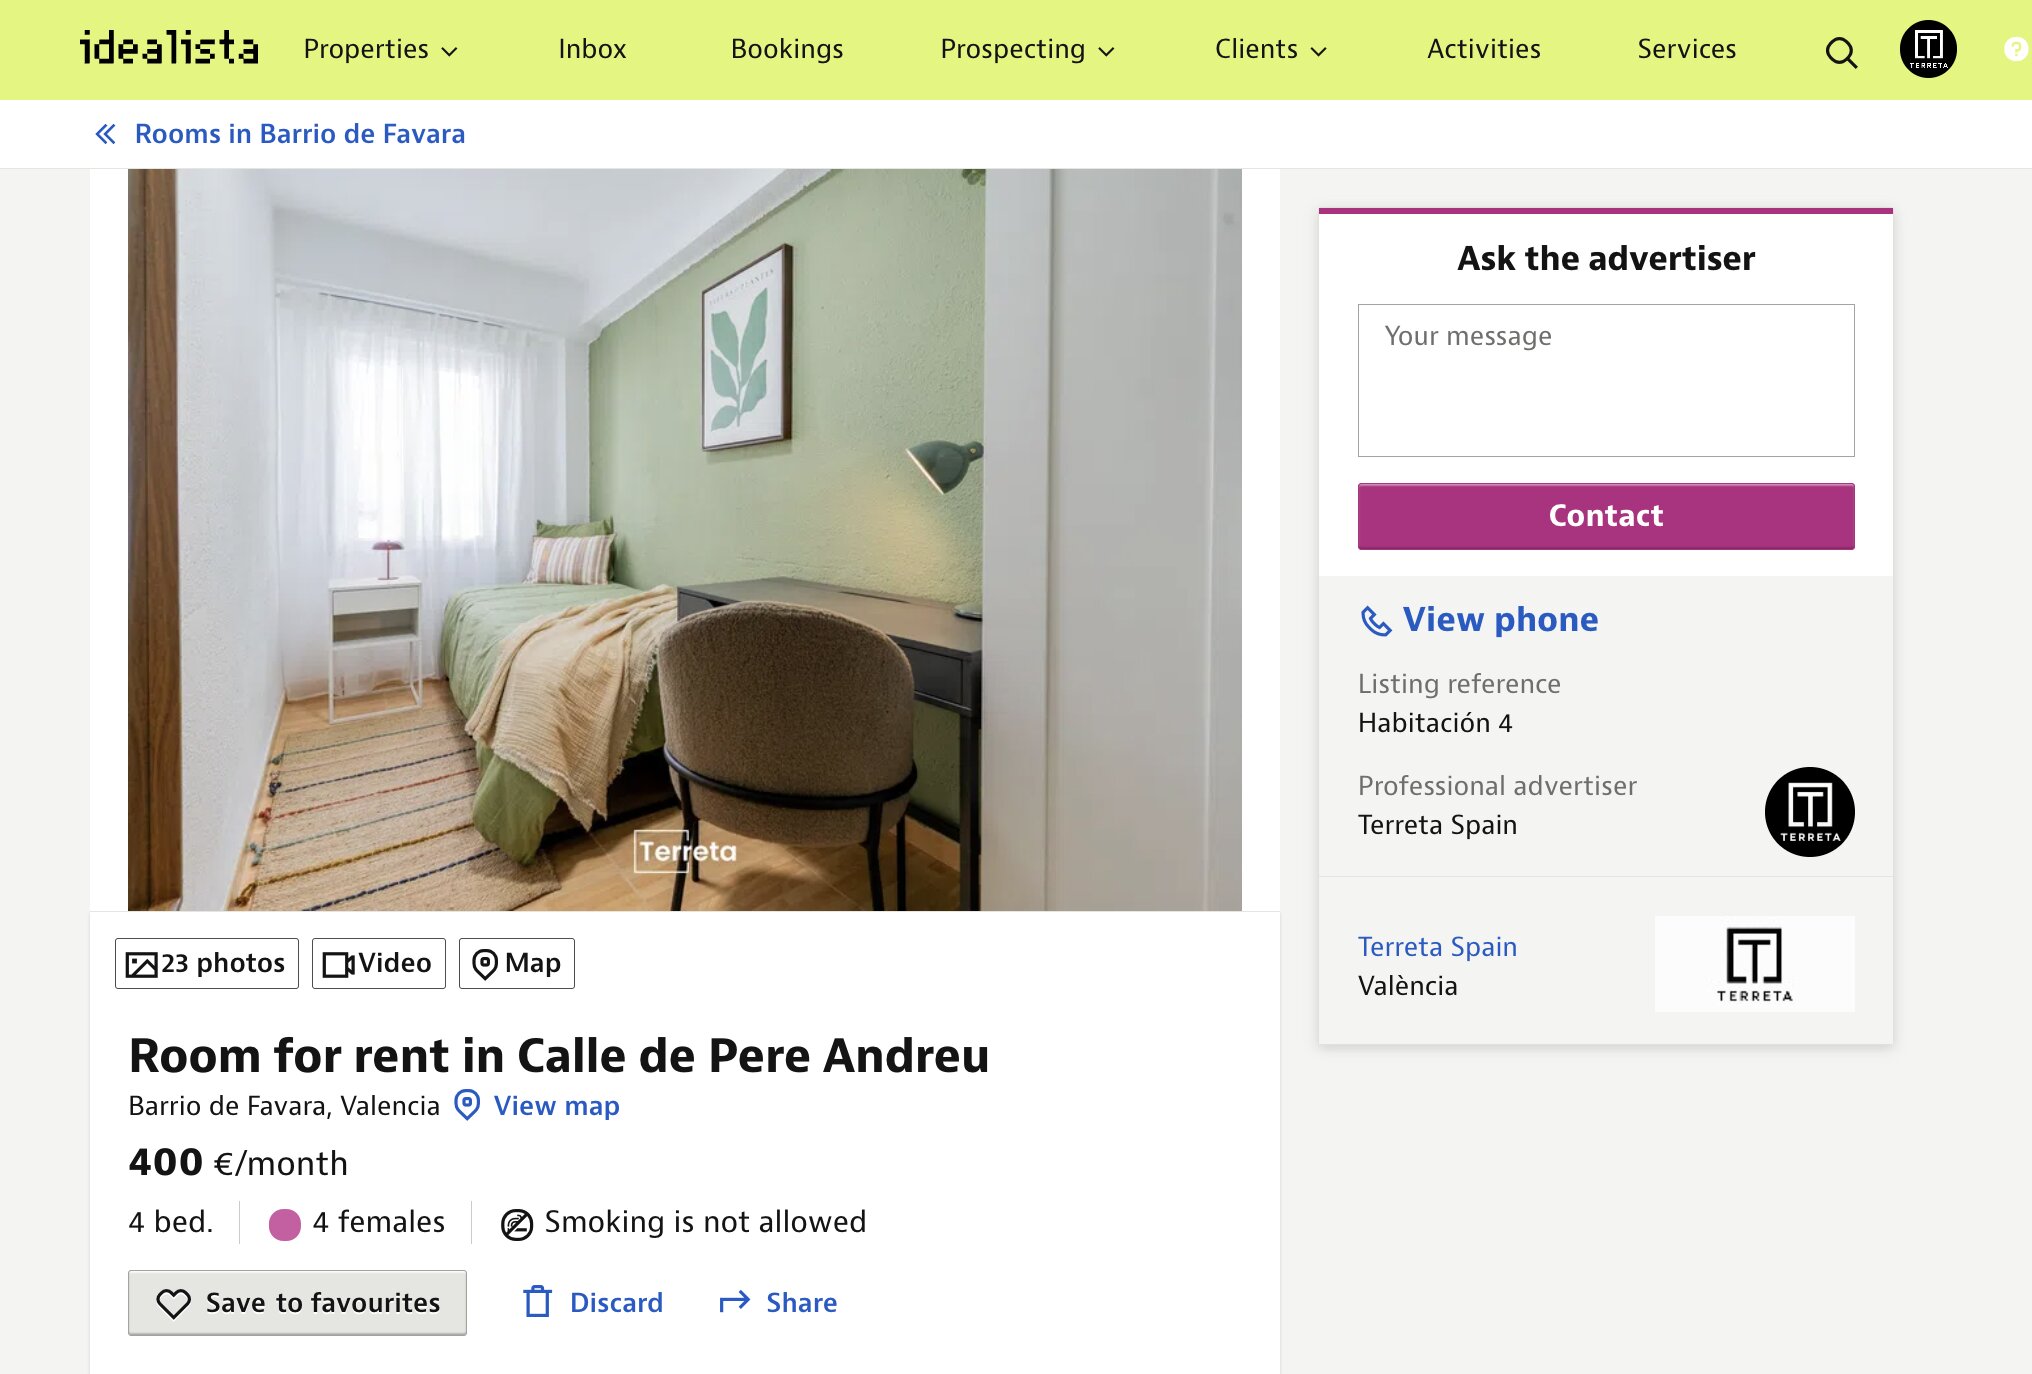This screenshot has width=2032, height=1374.
Task: Click the help question mark icon
Action: 2016,49
